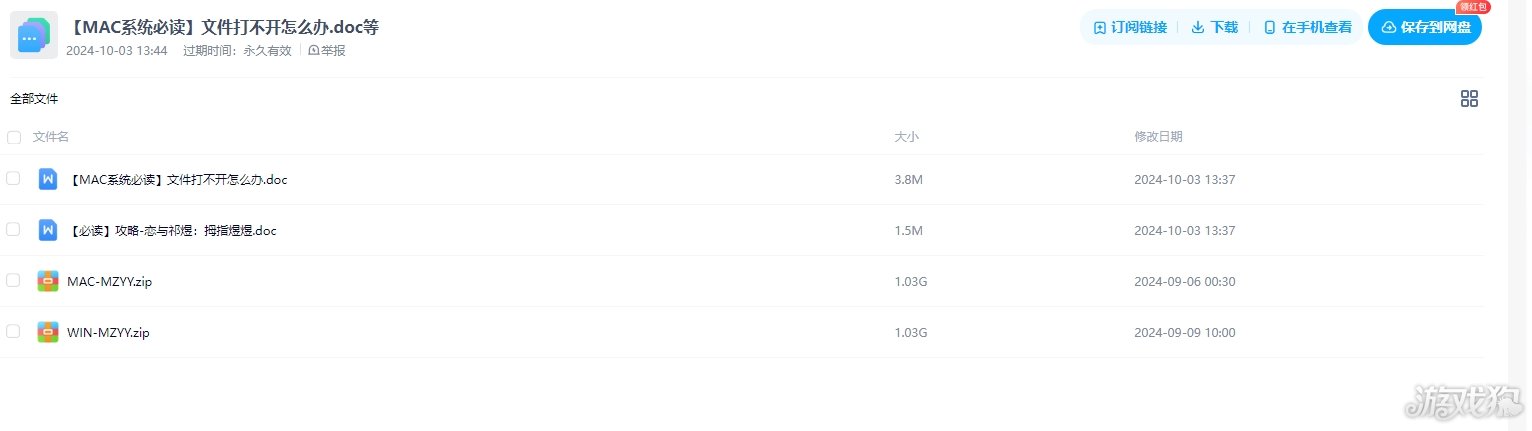Click 订阅链接 subscribe link button
1532x431 pixels.
(1131, 28)
